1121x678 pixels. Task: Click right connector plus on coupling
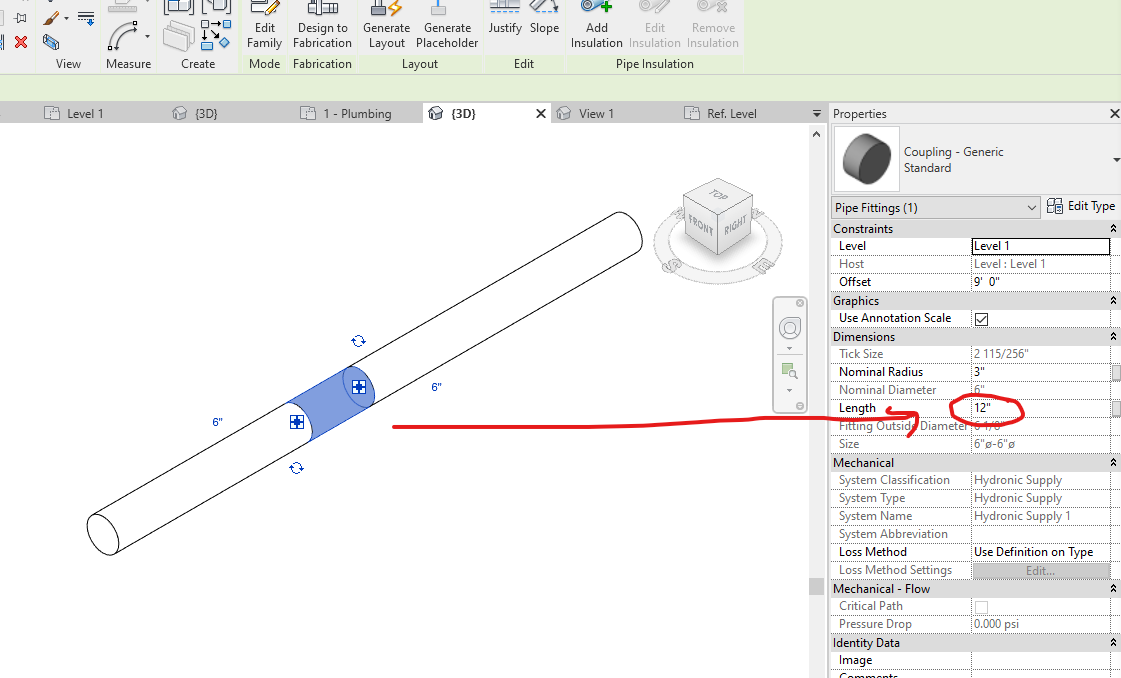tap(359, 387)
